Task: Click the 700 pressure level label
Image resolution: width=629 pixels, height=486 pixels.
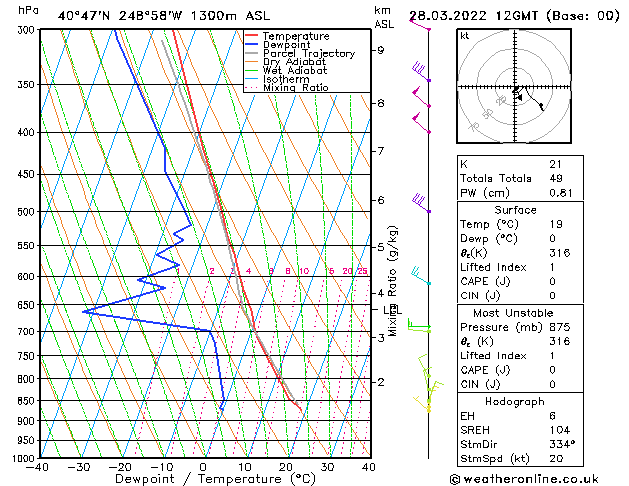Action: coord(28,332)
